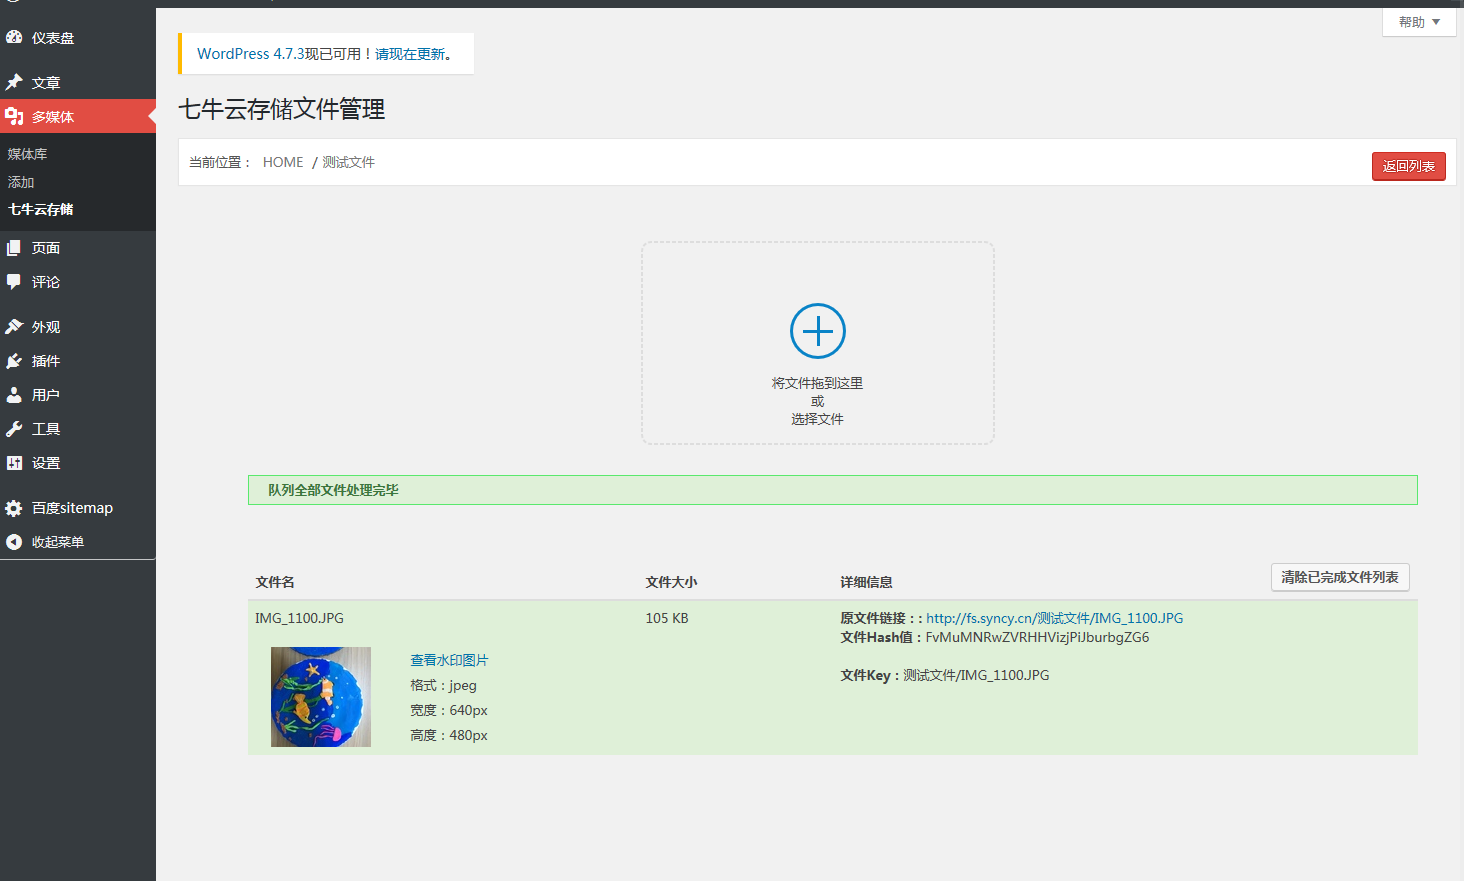Open the 仪表盘 menu item

(78, 37)
